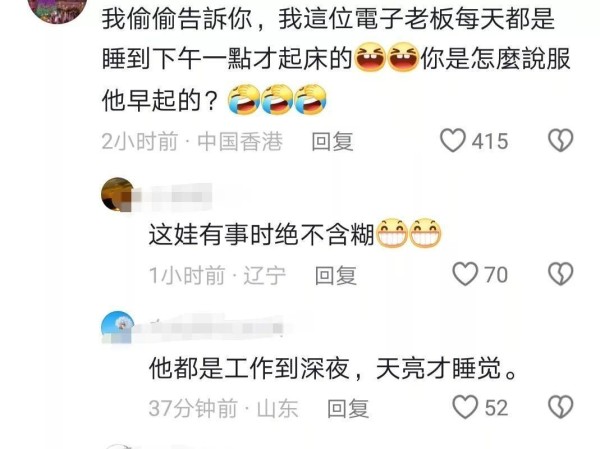Dislike the Hong Kong comment via broken heart

tap(561, 140)
